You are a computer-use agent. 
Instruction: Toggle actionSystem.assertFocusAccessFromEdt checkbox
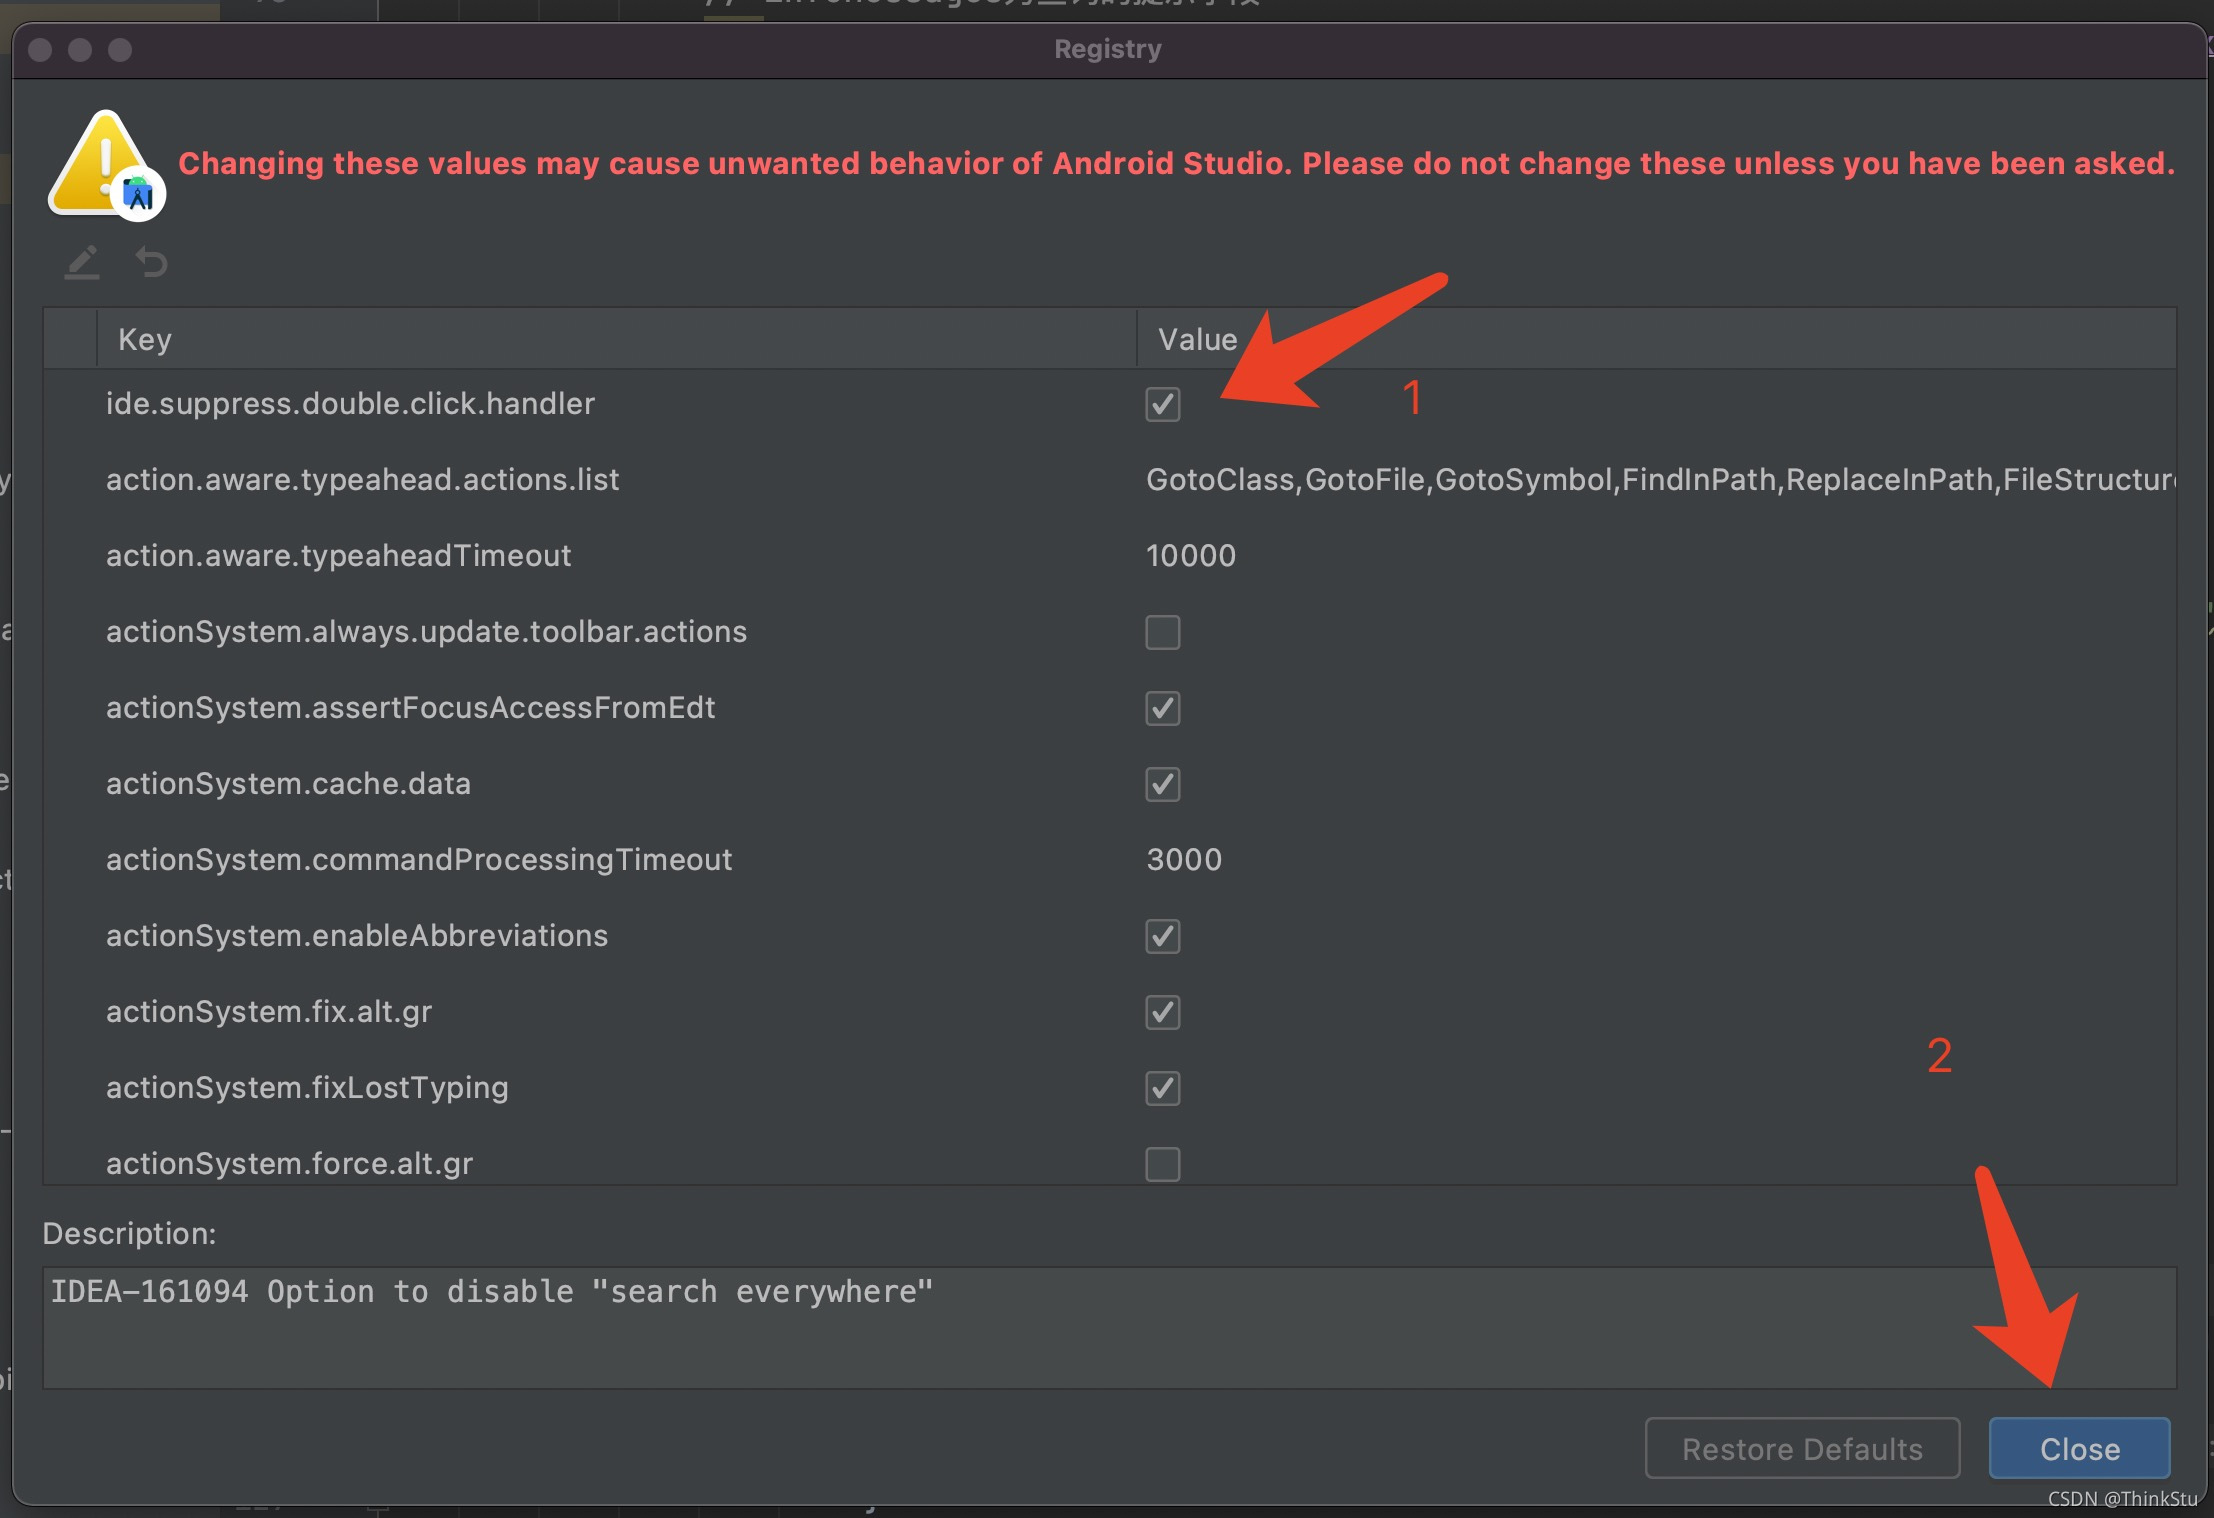coord(1162,709)
